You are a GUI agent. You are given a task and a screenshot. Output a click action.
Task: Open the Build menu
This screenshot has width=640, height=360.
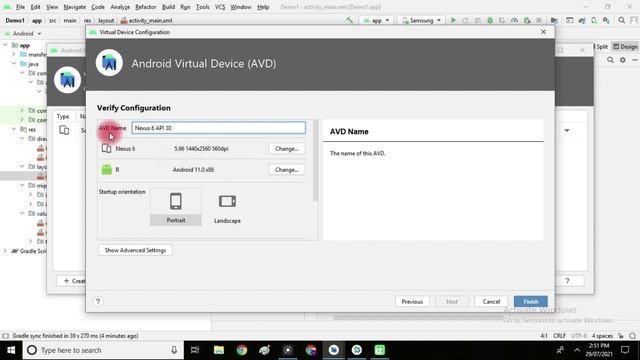(168, 7)
